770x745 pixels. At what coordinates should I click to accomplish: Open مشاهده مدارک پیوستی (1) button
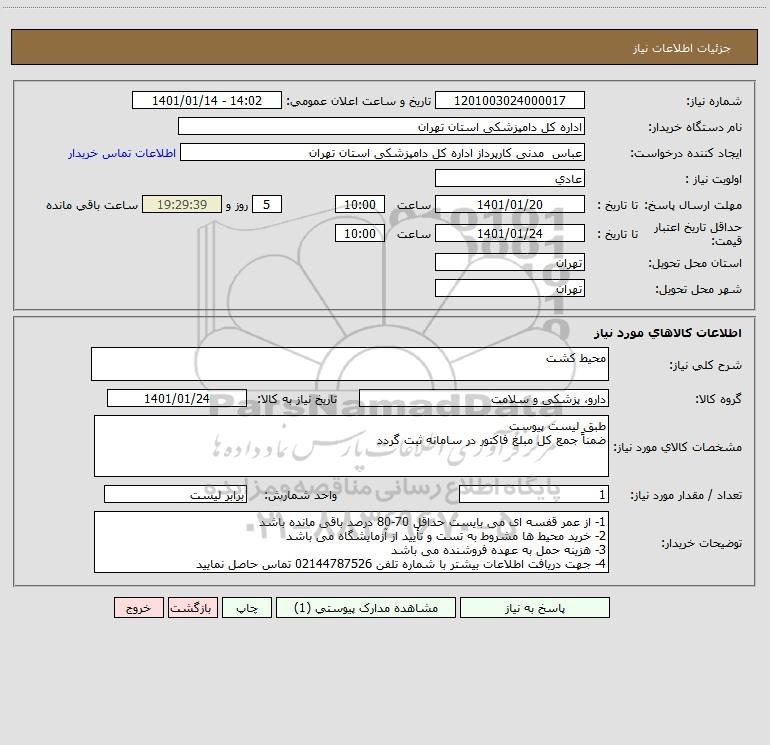point(366,608)
